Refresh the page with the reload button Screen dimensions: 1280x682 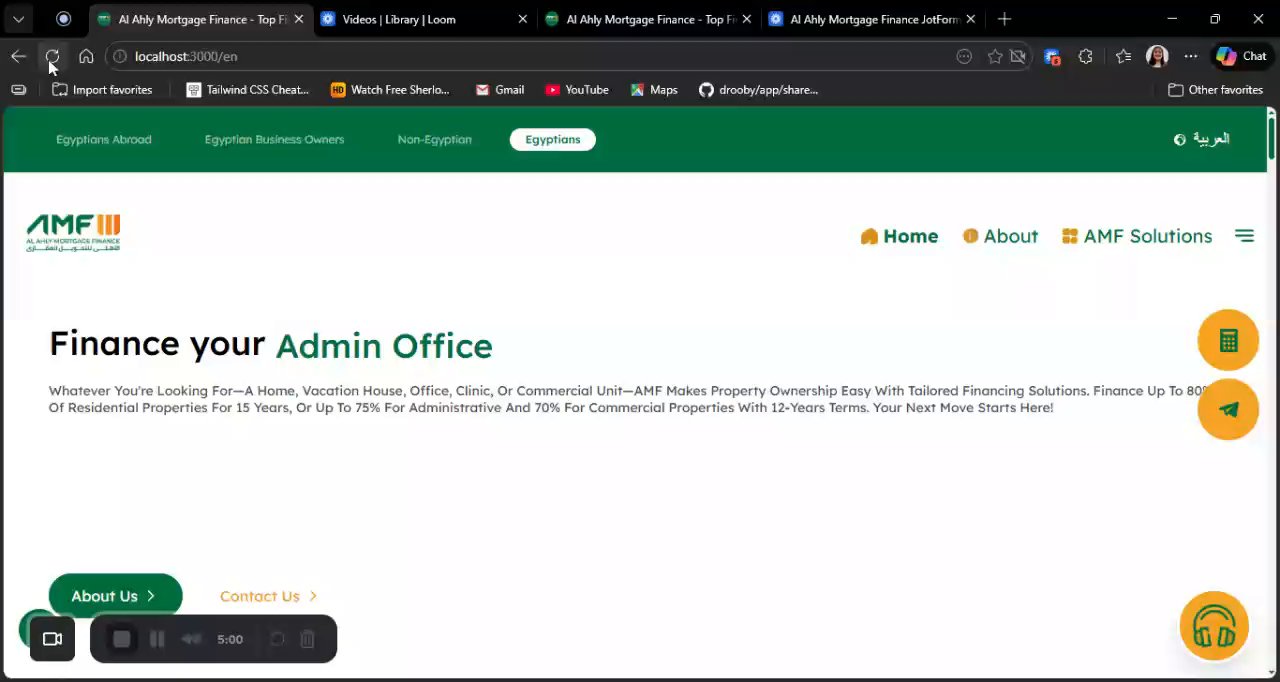point(52,56)
